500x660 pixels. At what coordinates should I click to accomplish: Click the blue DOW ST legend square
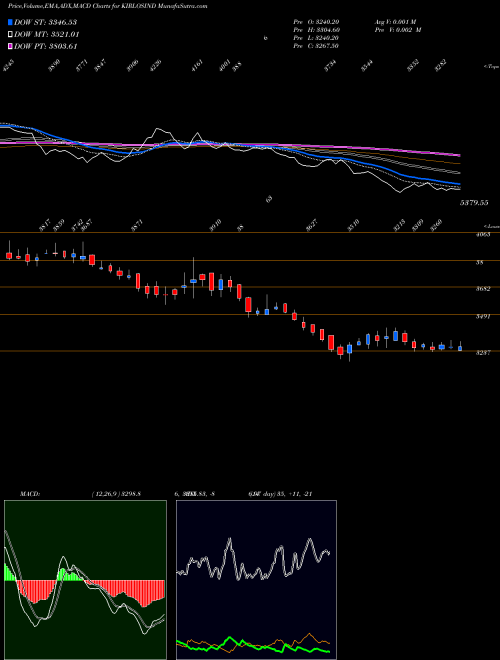point(10,22)
